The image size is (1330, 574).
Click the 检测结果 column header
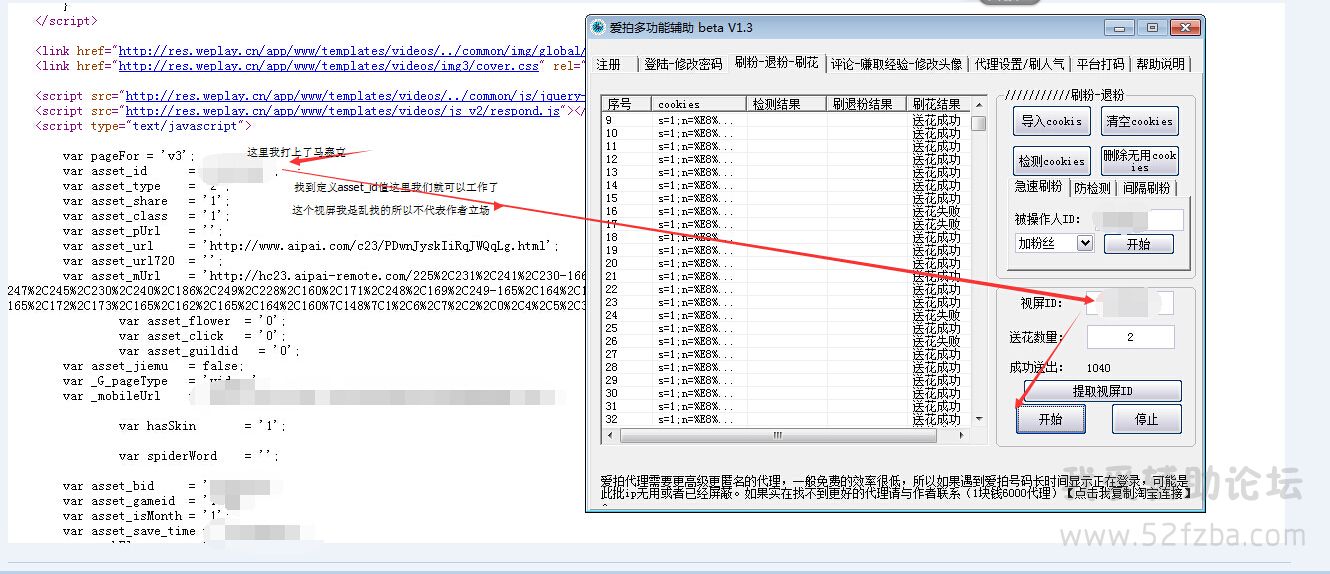point(786,104)
